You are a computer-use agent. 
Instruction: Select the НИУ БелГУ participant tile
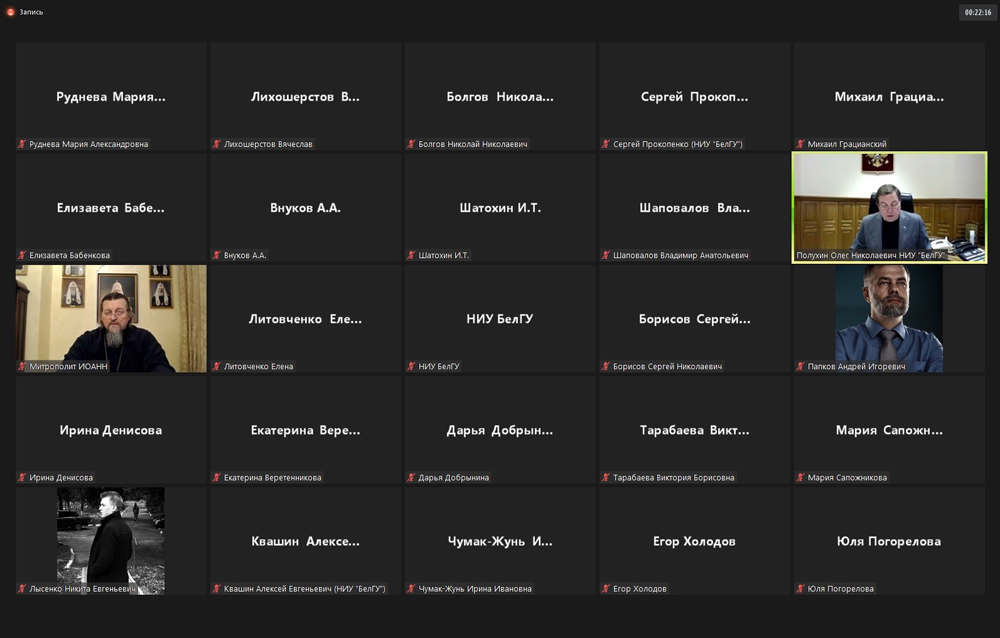[x=500, y=318]
